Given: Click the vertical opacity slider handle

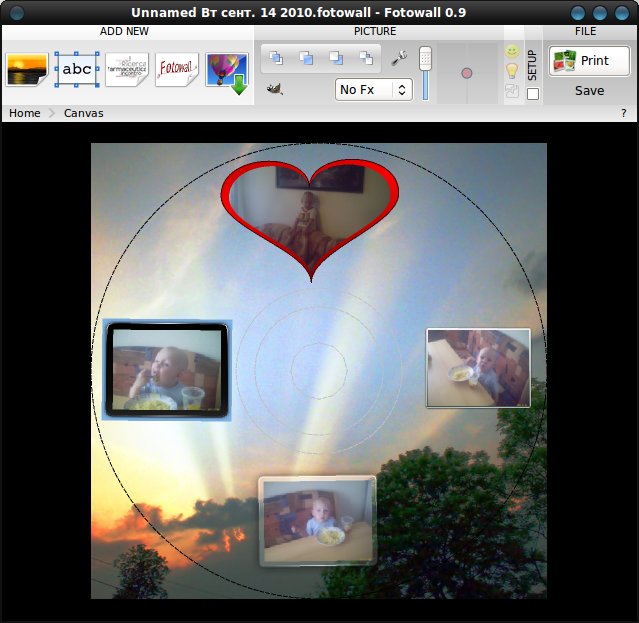Looking at the screenshot, I should pos(425,58).
